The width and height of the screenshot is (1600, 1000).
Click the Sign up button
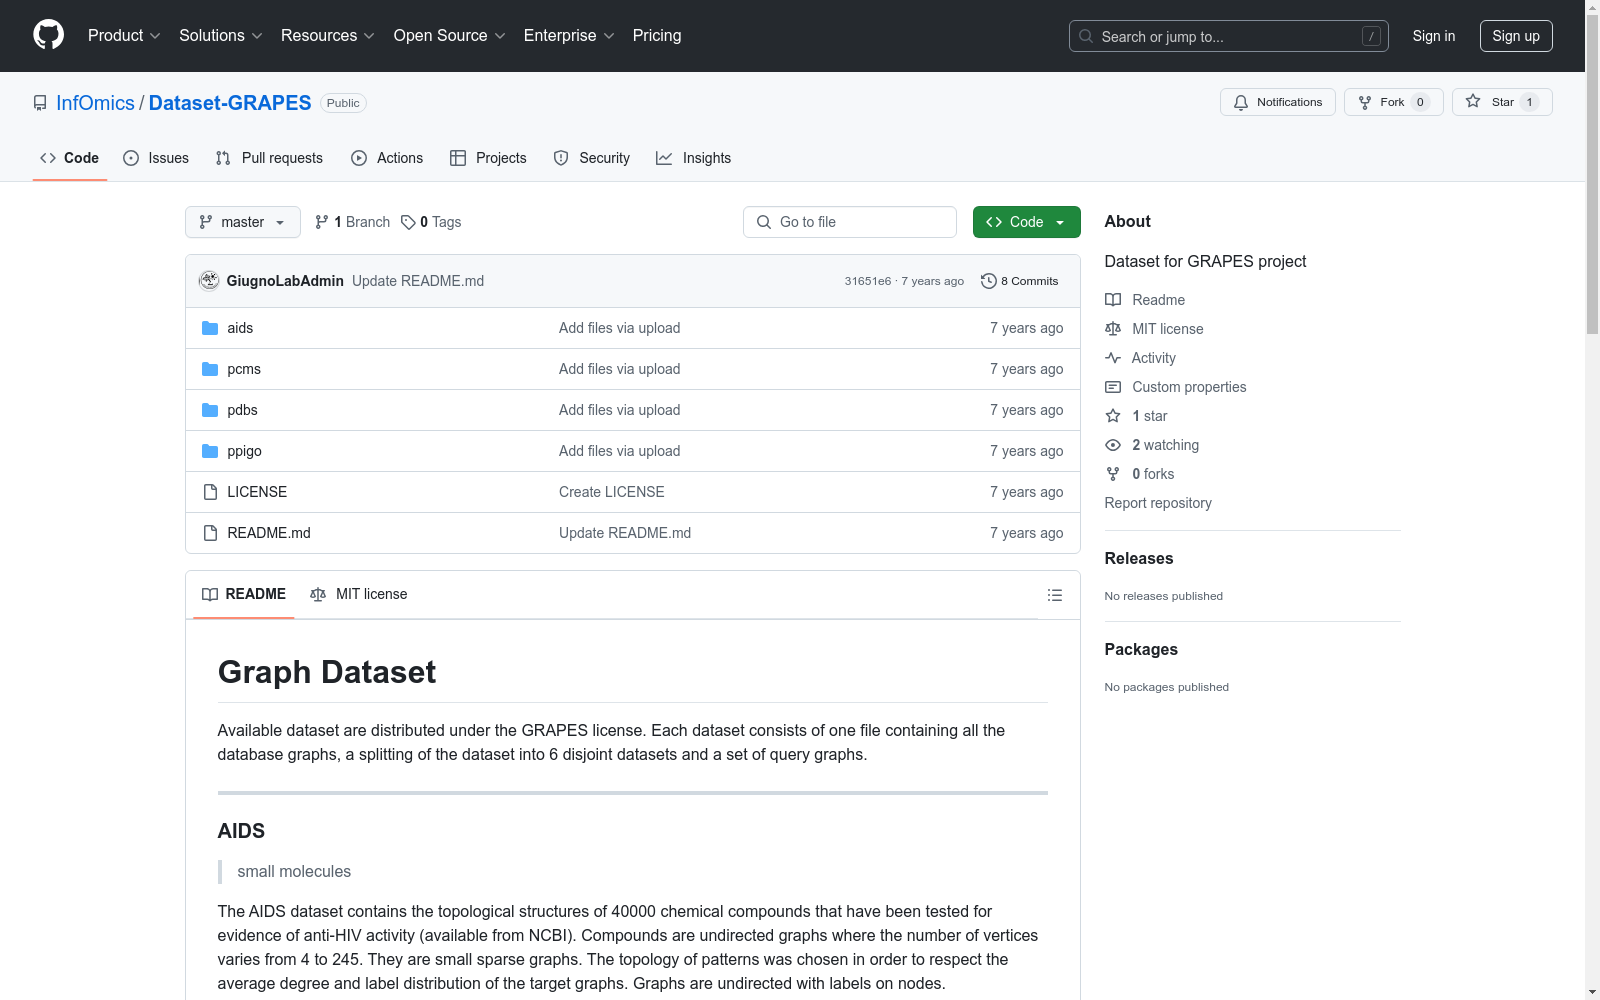click(1516, 36)
